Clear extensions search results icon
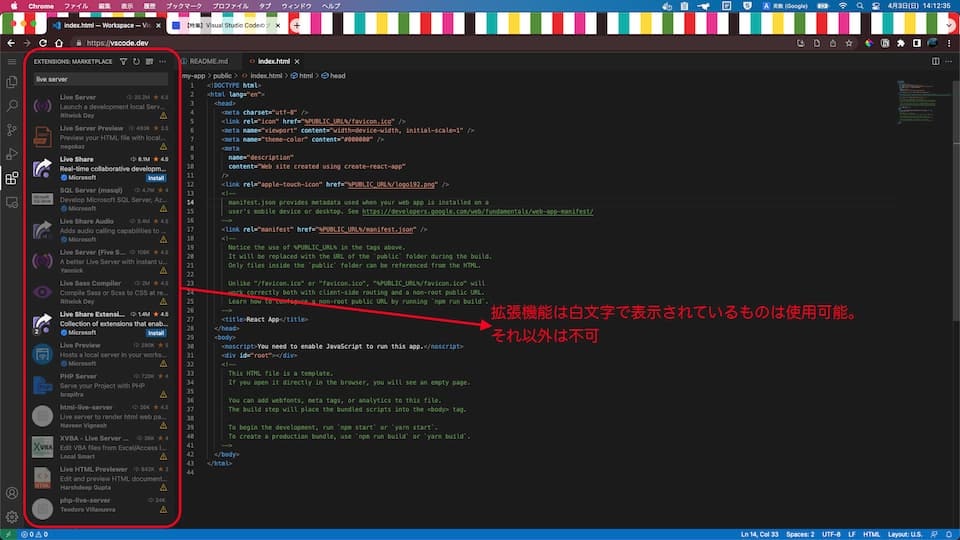Image resolution: width=960 pixels, height=540 pixels. tap(149, 61)
